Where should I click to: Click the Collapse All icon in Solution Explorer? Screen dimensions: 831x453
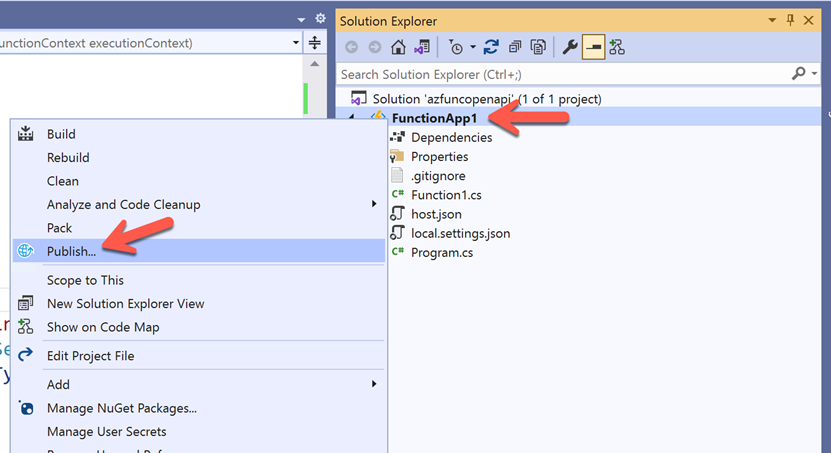[x=515, y=47]
